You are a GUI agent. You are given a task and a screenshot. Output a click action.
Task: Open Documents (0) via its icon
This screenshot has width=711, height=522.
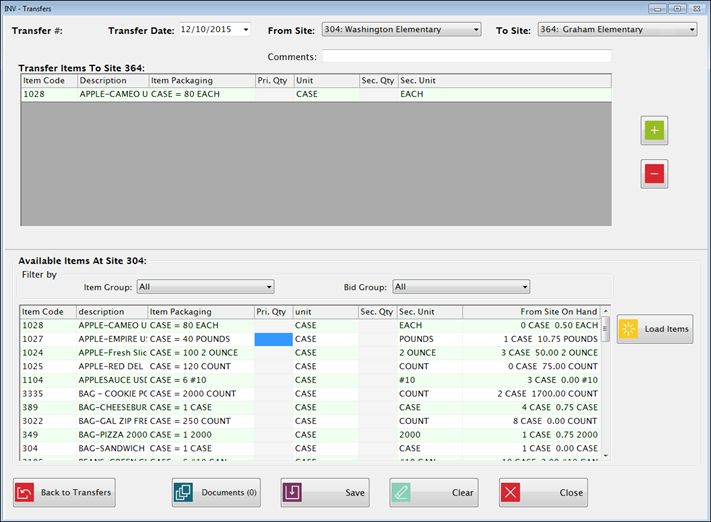(183, 492)
